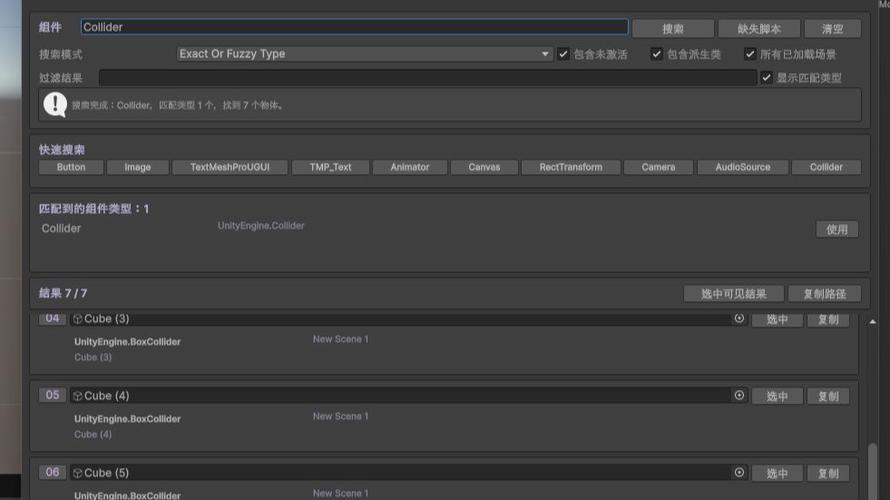Select the Cube (5) object field
Image resolution: width=890 pixels, height=500 pixels.
click(x=408, y=473)
